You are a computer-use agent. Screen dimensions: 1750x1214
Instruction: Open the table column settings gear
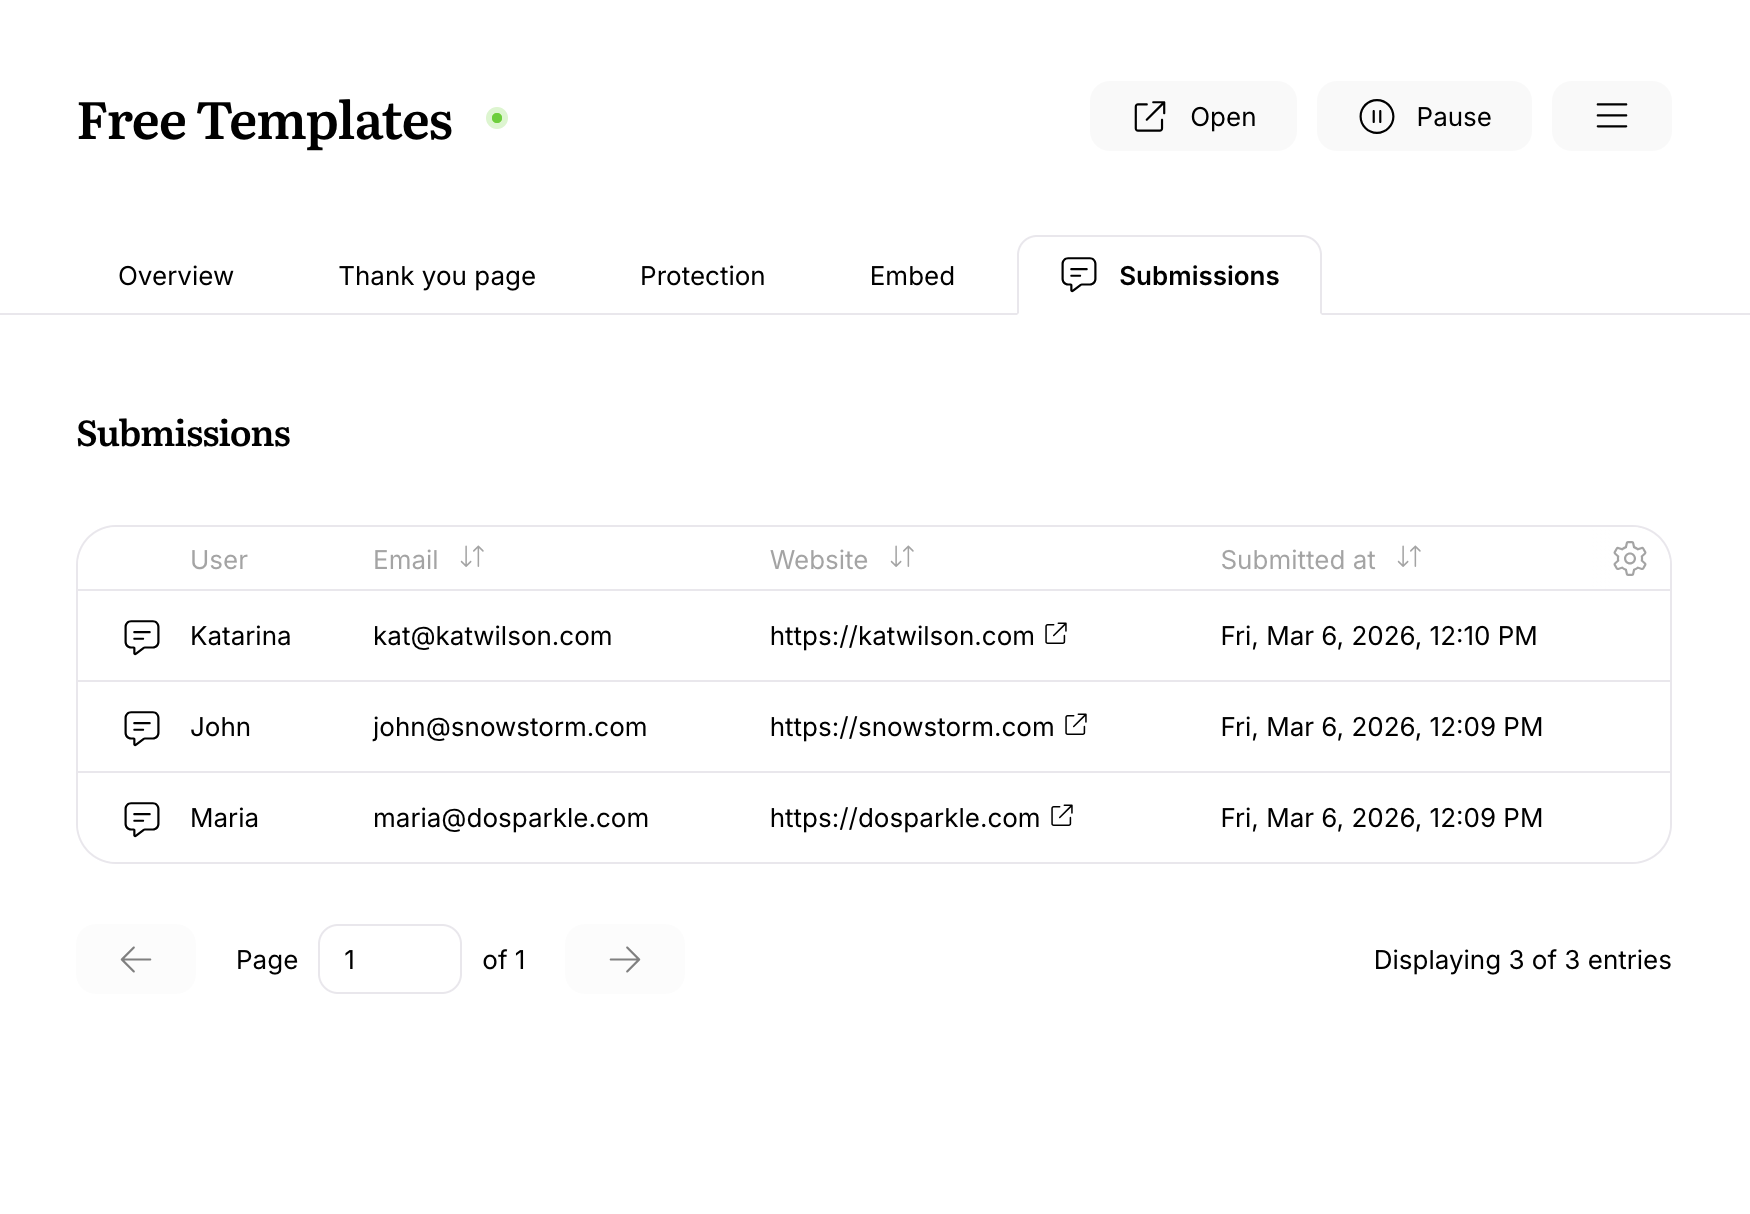click(1630, 559)
